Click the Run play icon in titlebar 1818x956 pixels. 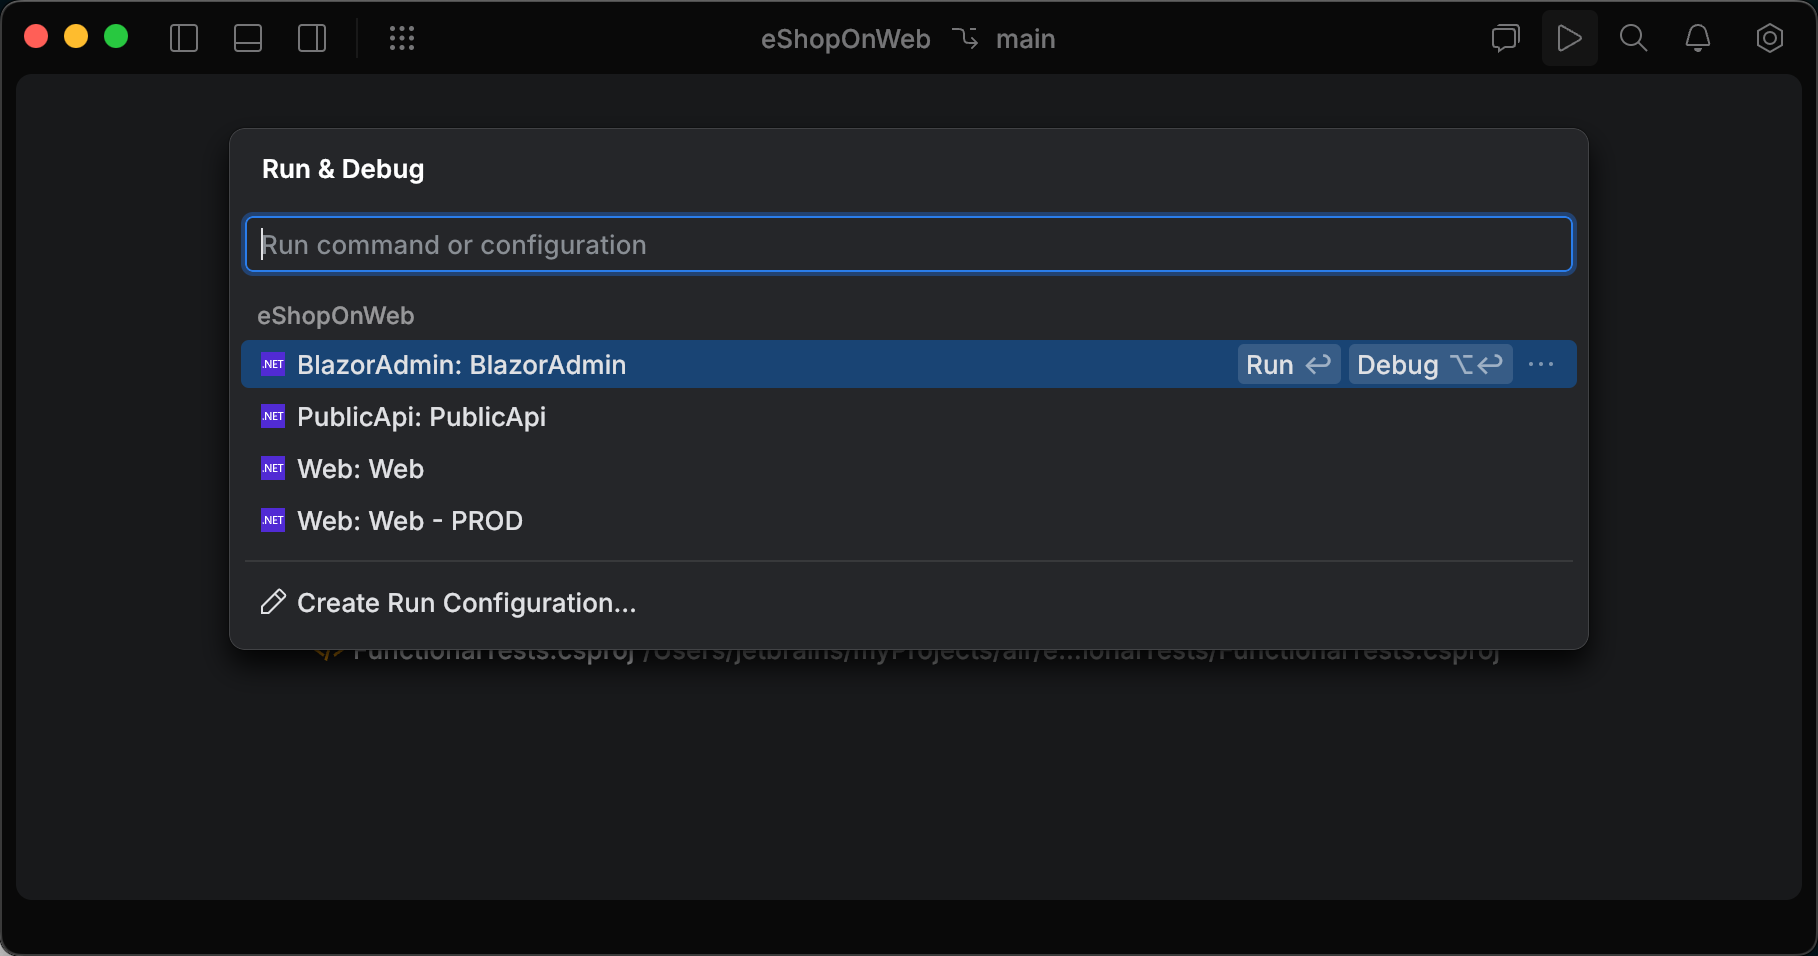click(x=1569, y=38)
